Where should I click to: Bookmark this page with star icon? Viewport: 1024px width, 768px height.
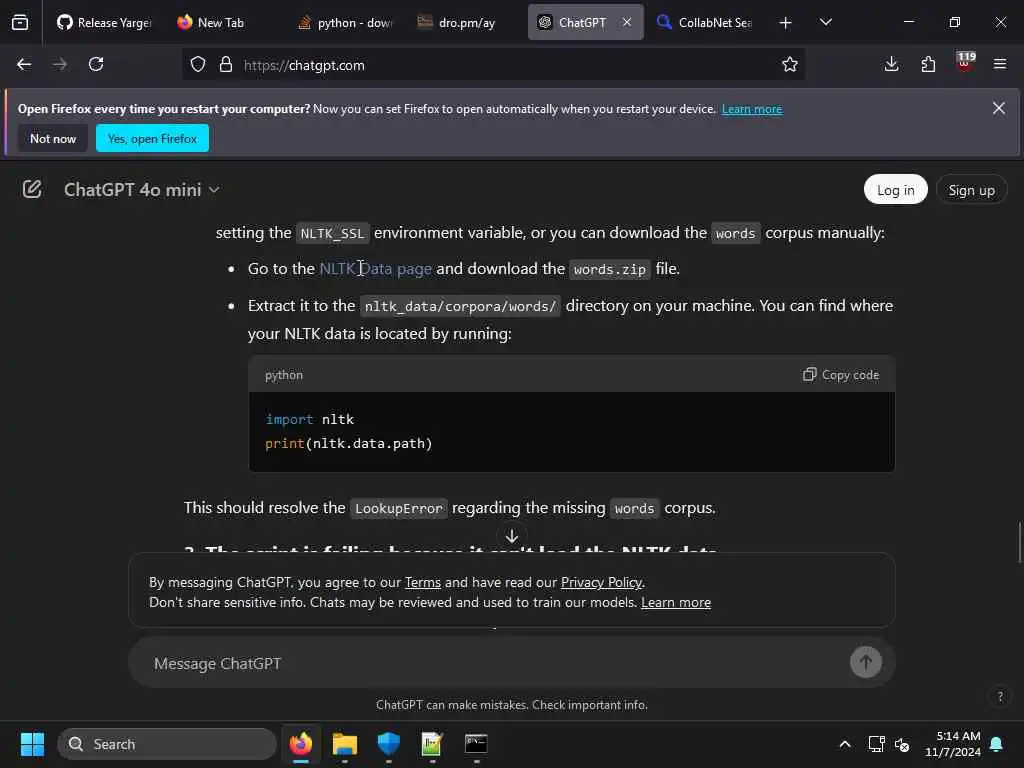[x=790, y=65]
